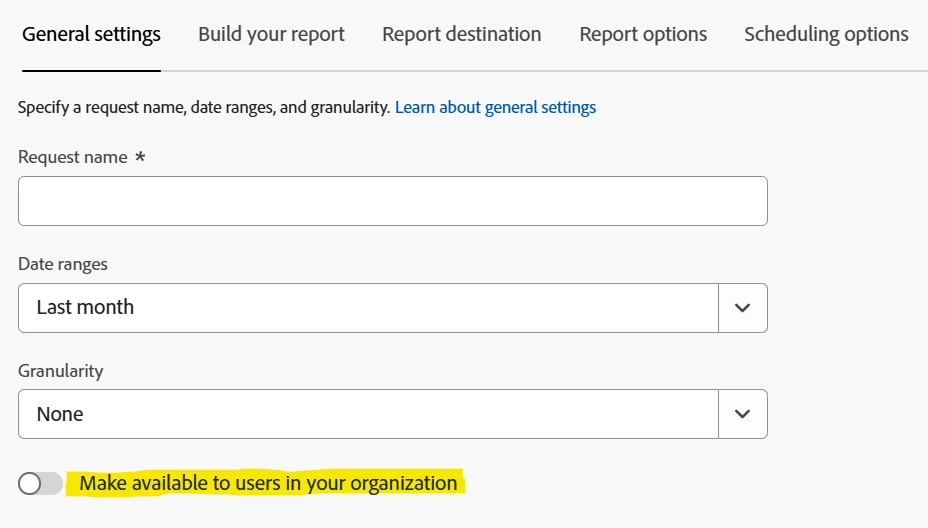Click the 'Last month' selected value text

tap(85, 308)
